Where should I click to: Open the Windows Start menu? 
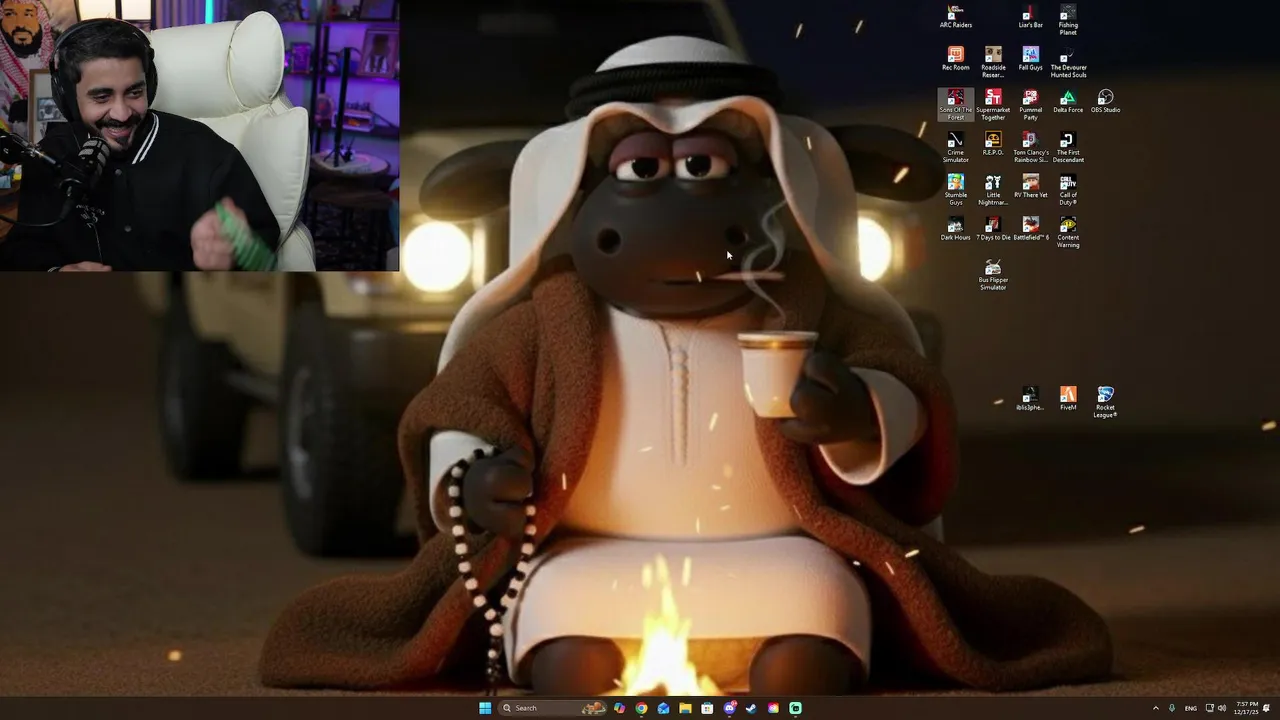pyautogui.click(x=485, y=708)
